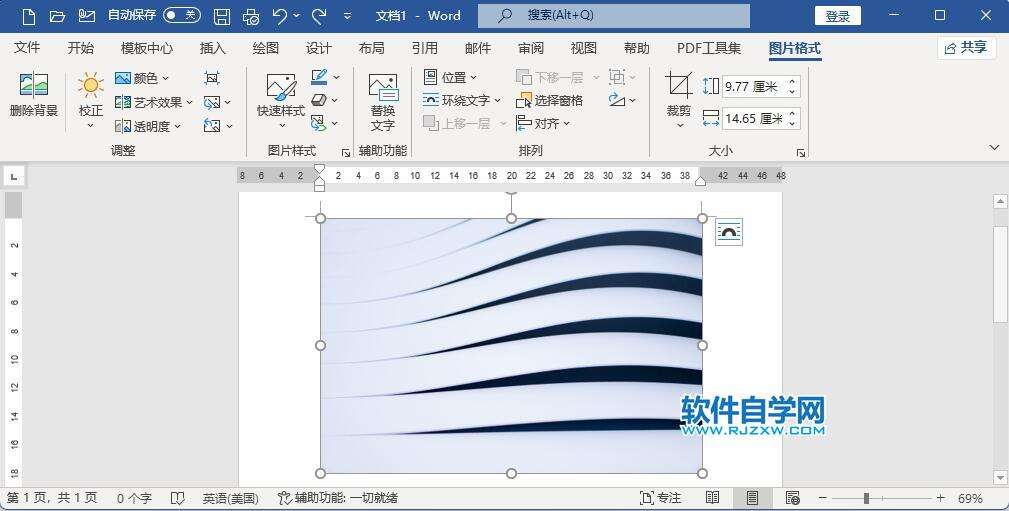The width and height of the screenshot is (1009, 511).
Task: Click the Undo arrow icon
Action: point(279,16)
